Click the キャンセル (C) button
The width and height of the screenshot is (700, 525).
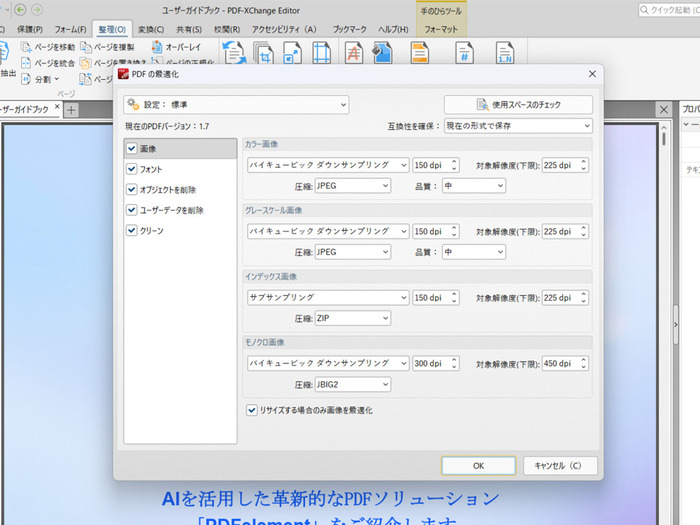(560, 466)
